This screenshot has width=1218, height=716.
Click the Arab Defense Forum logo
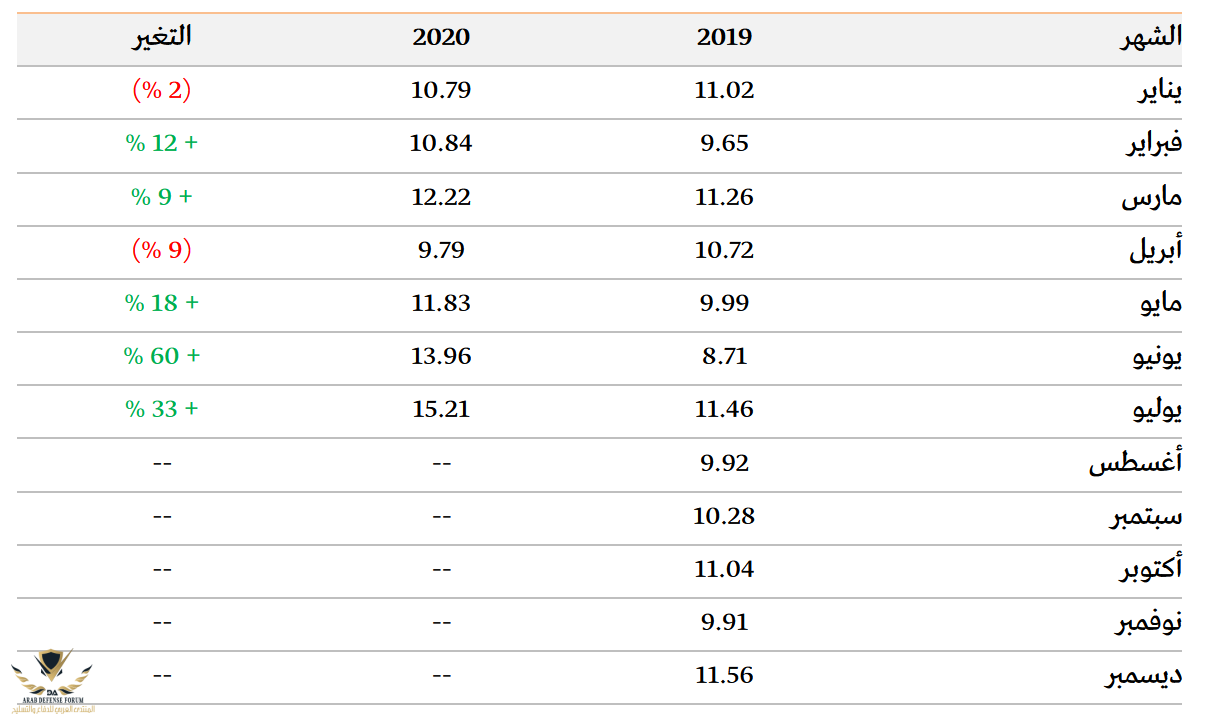tap(52, 680)
